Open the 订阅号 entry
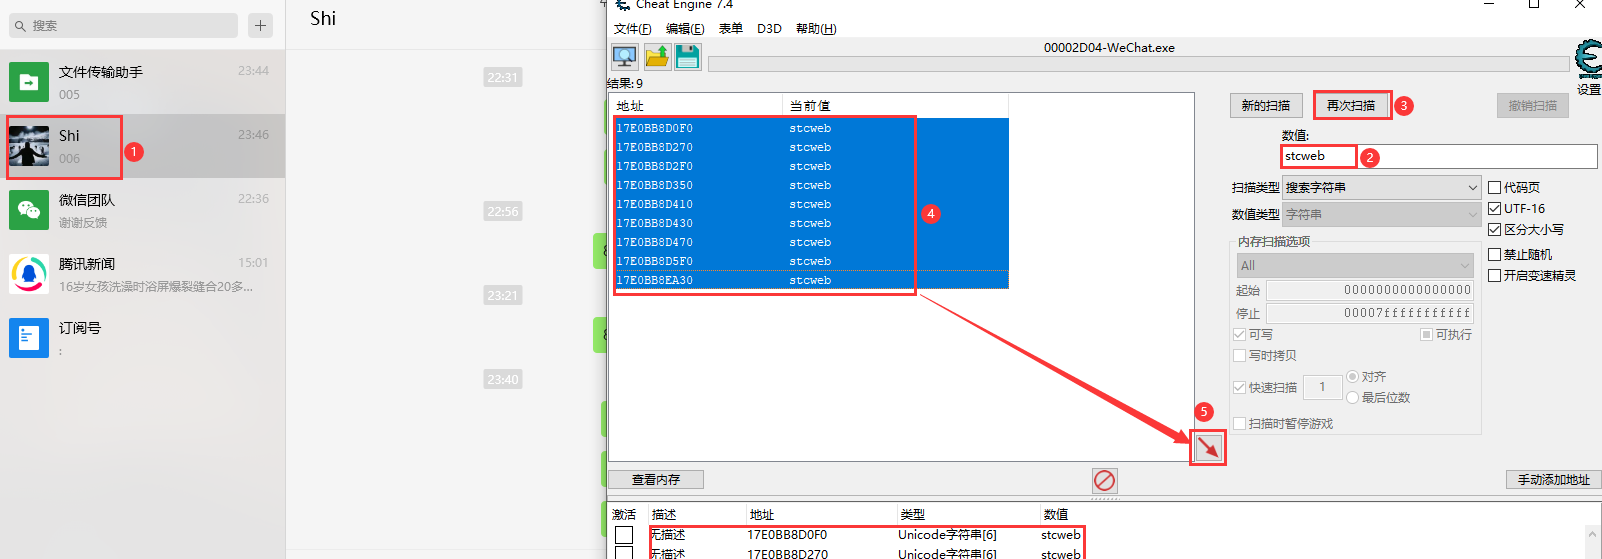The image size is (1602, 559). [142, 338]
